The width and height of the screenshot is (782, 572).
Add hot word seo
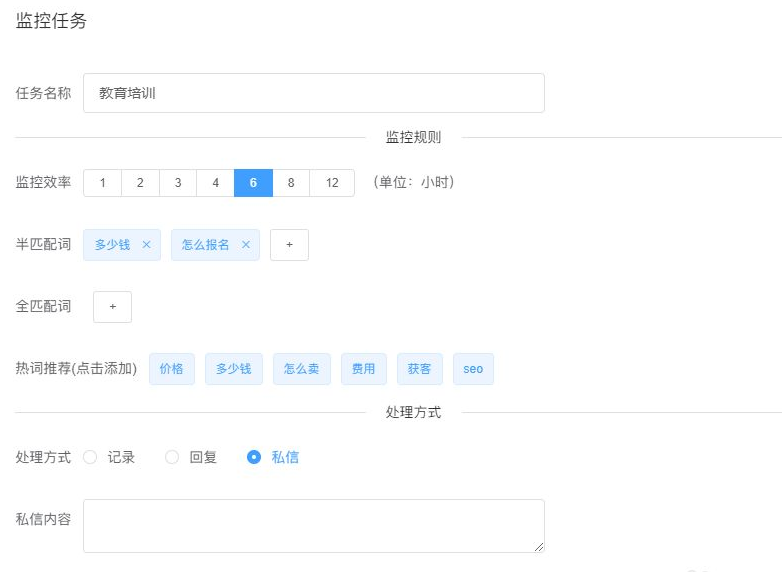[473, 369]
